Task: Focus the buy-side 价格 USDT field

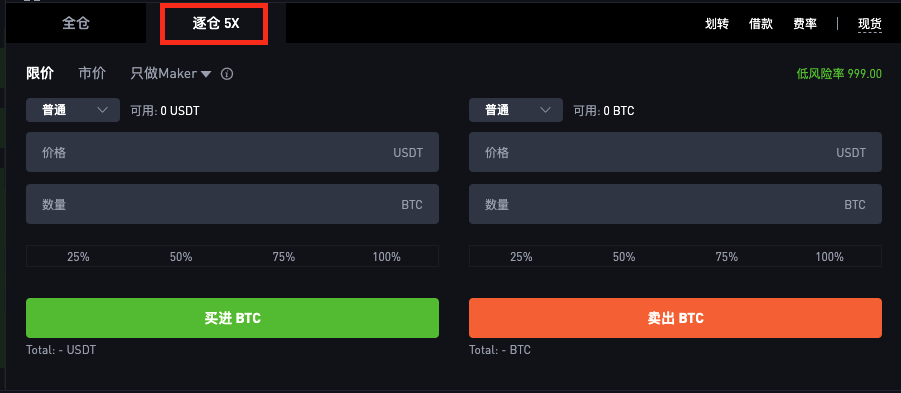Action: point(232,152)
